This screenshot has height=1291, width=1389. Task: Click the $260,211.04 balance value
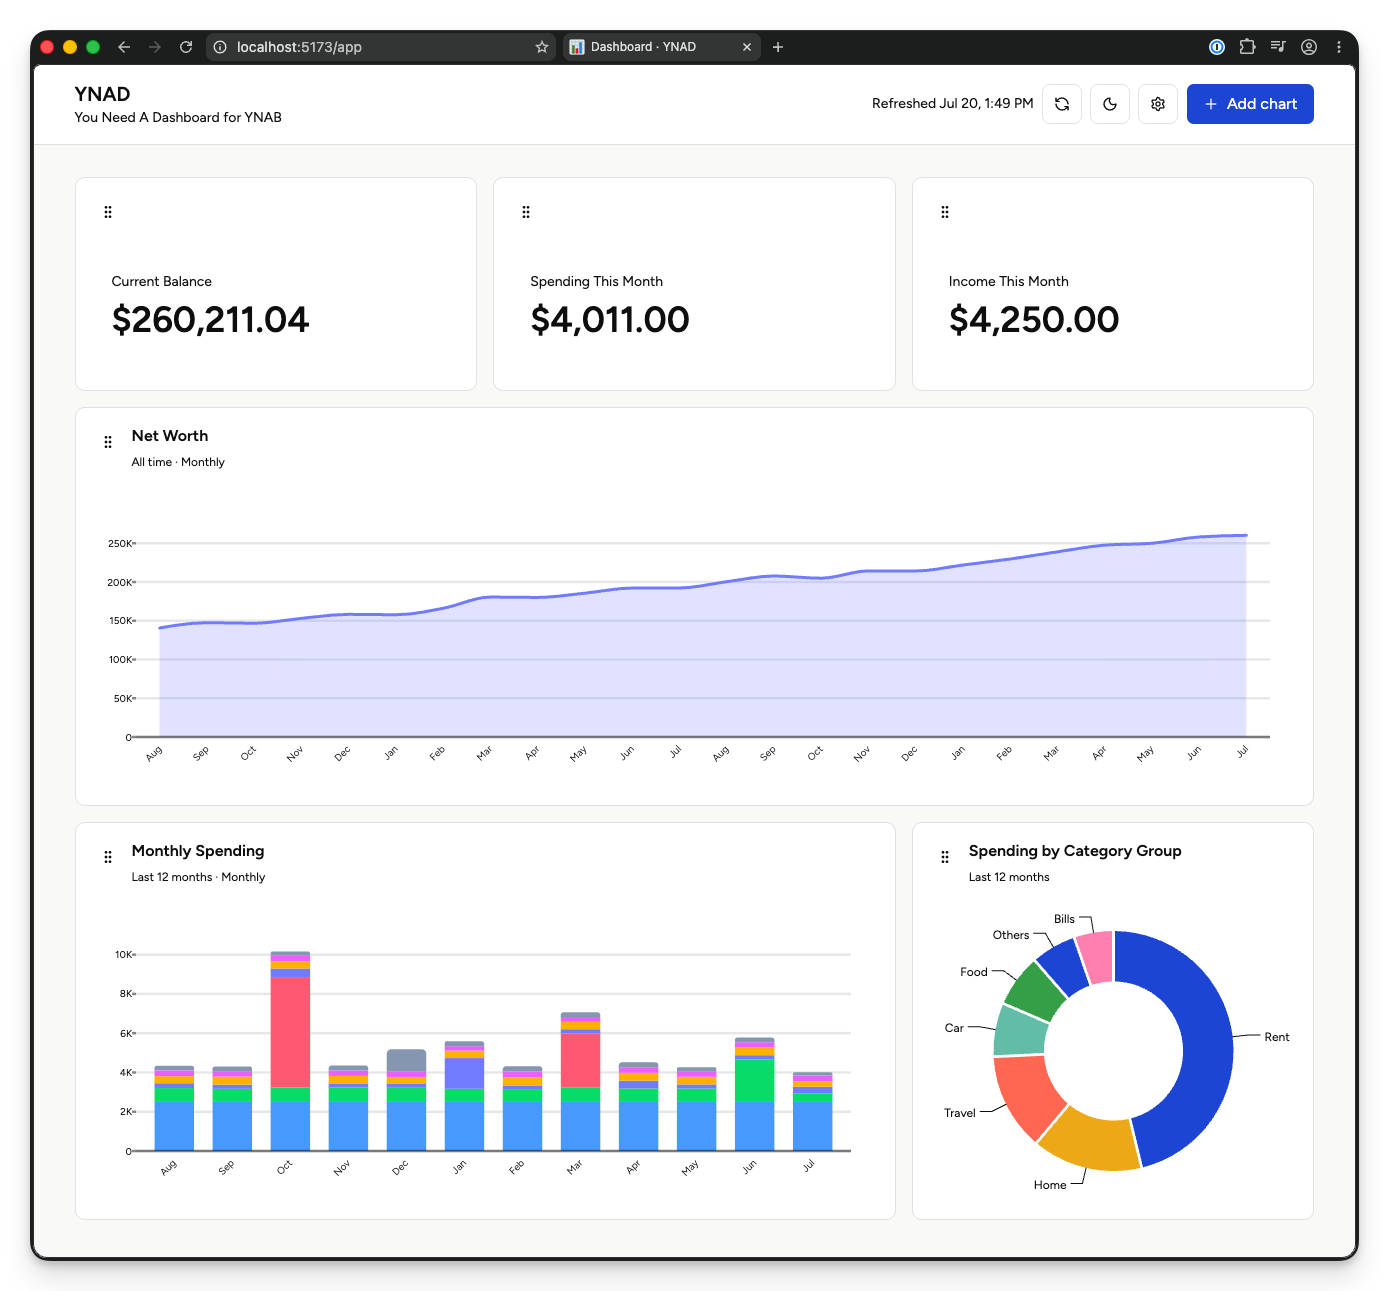[x=210, y=320]
